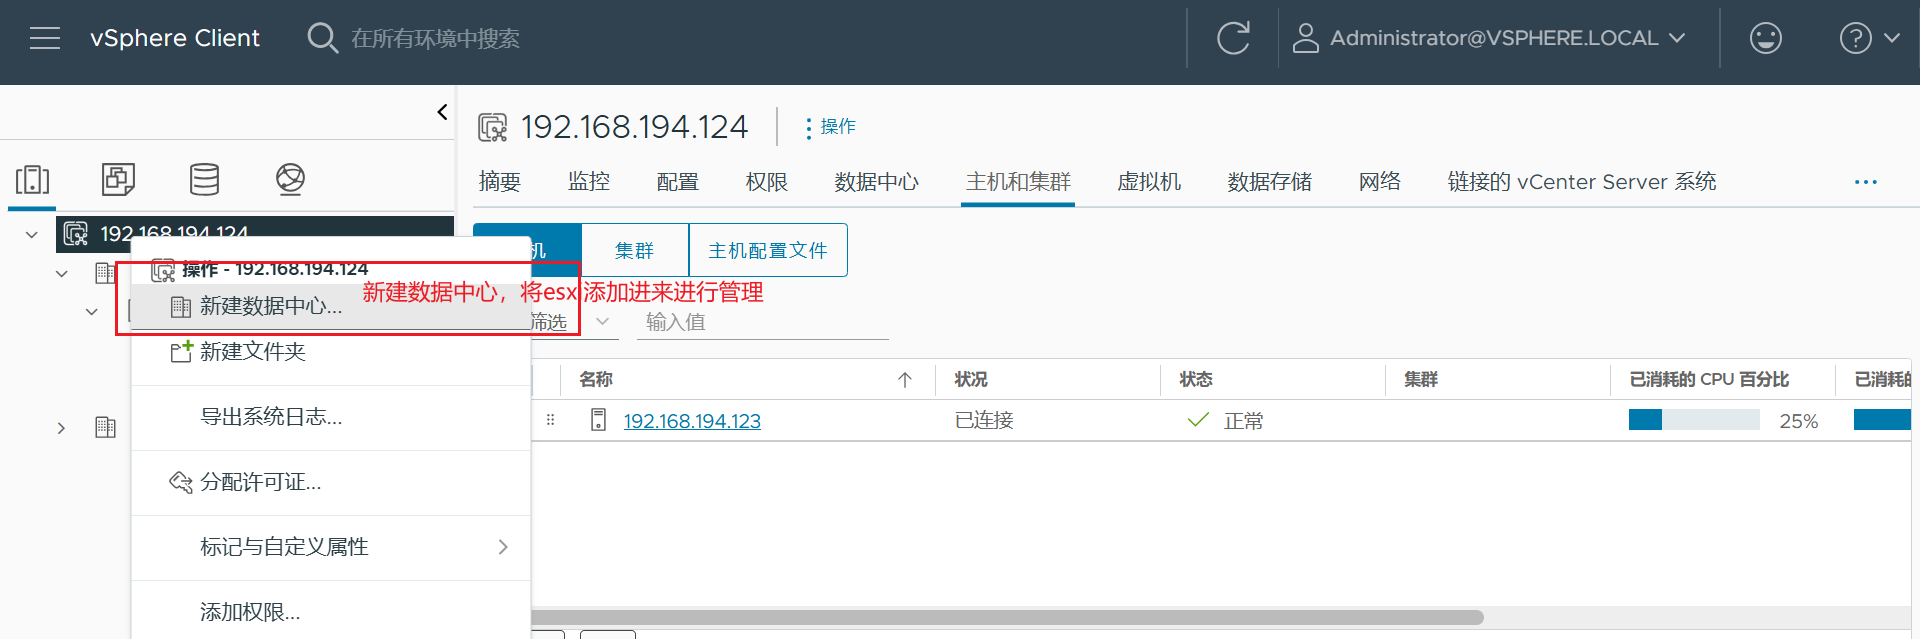
Task: Collapse the left navigation pane
Action: point(442,112)
